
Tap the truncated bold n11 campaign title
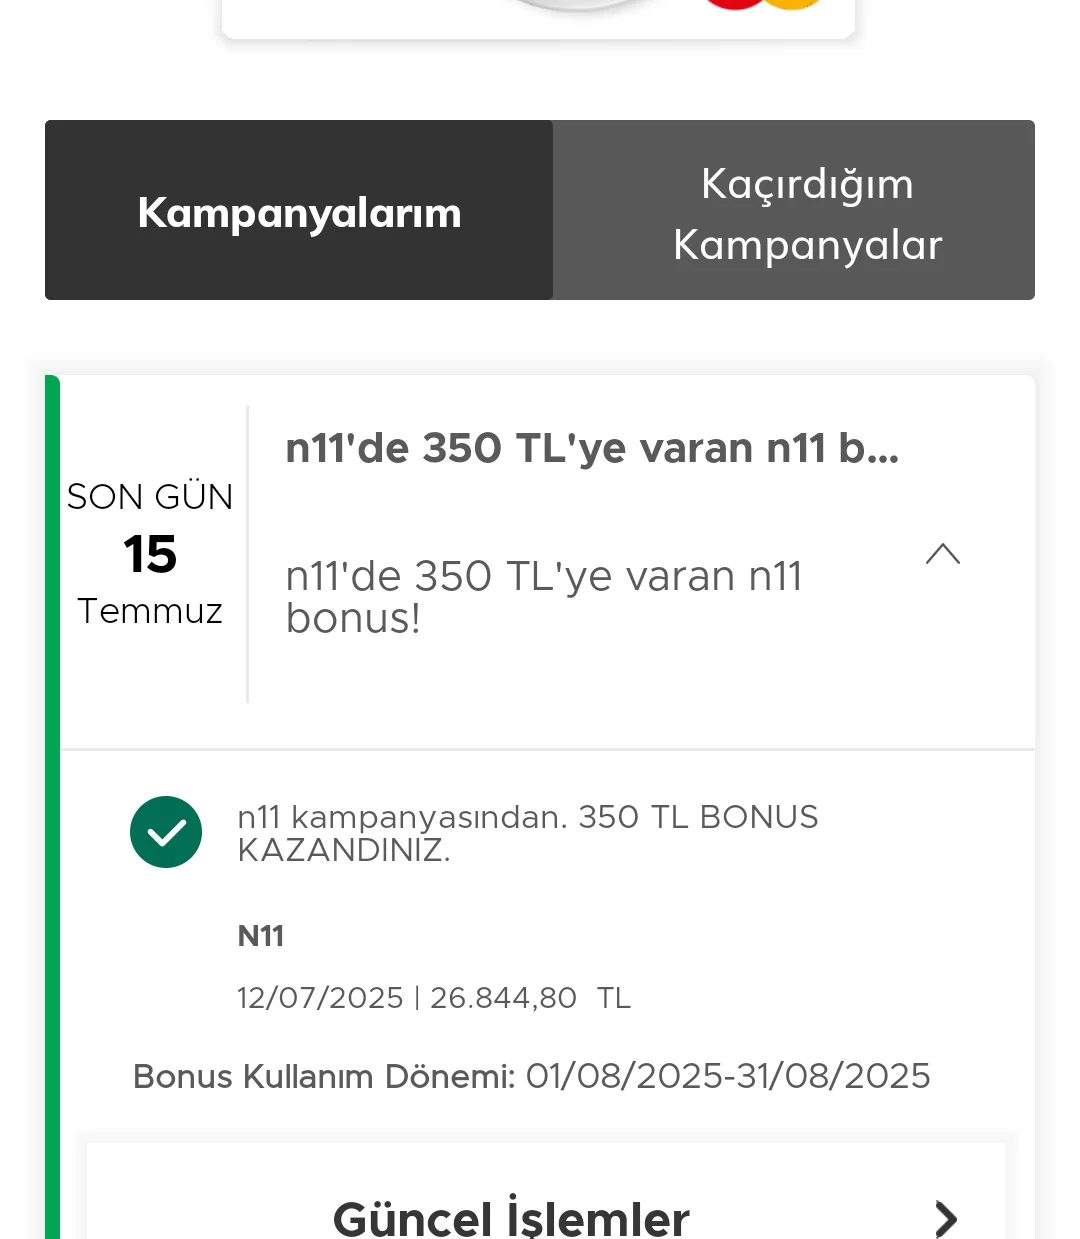click(592, 448)
